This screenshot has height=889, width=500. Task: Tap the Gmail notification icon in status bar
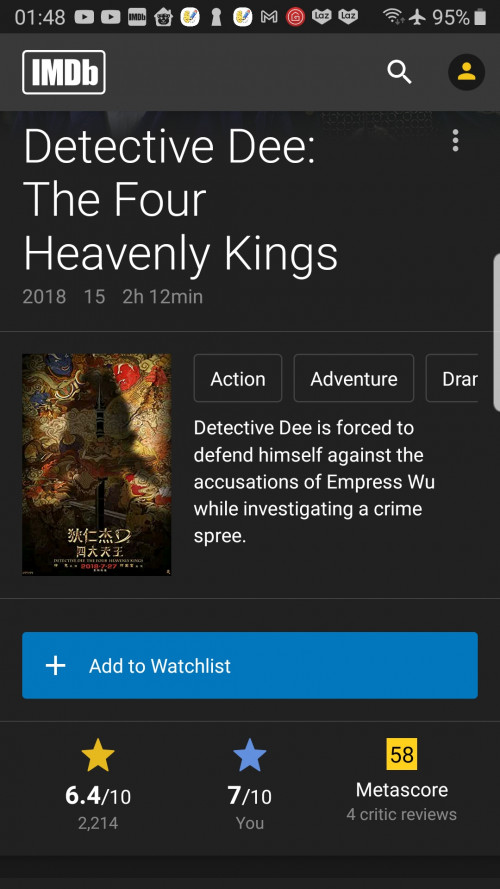click(269, 17)
